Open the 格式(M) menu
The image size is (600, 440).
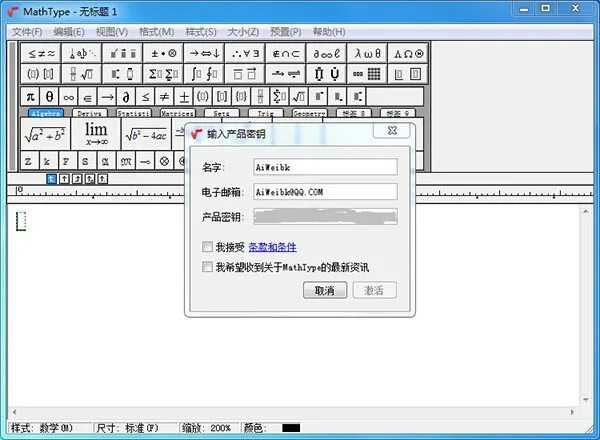pyautogui.click(x=157, y=32)
